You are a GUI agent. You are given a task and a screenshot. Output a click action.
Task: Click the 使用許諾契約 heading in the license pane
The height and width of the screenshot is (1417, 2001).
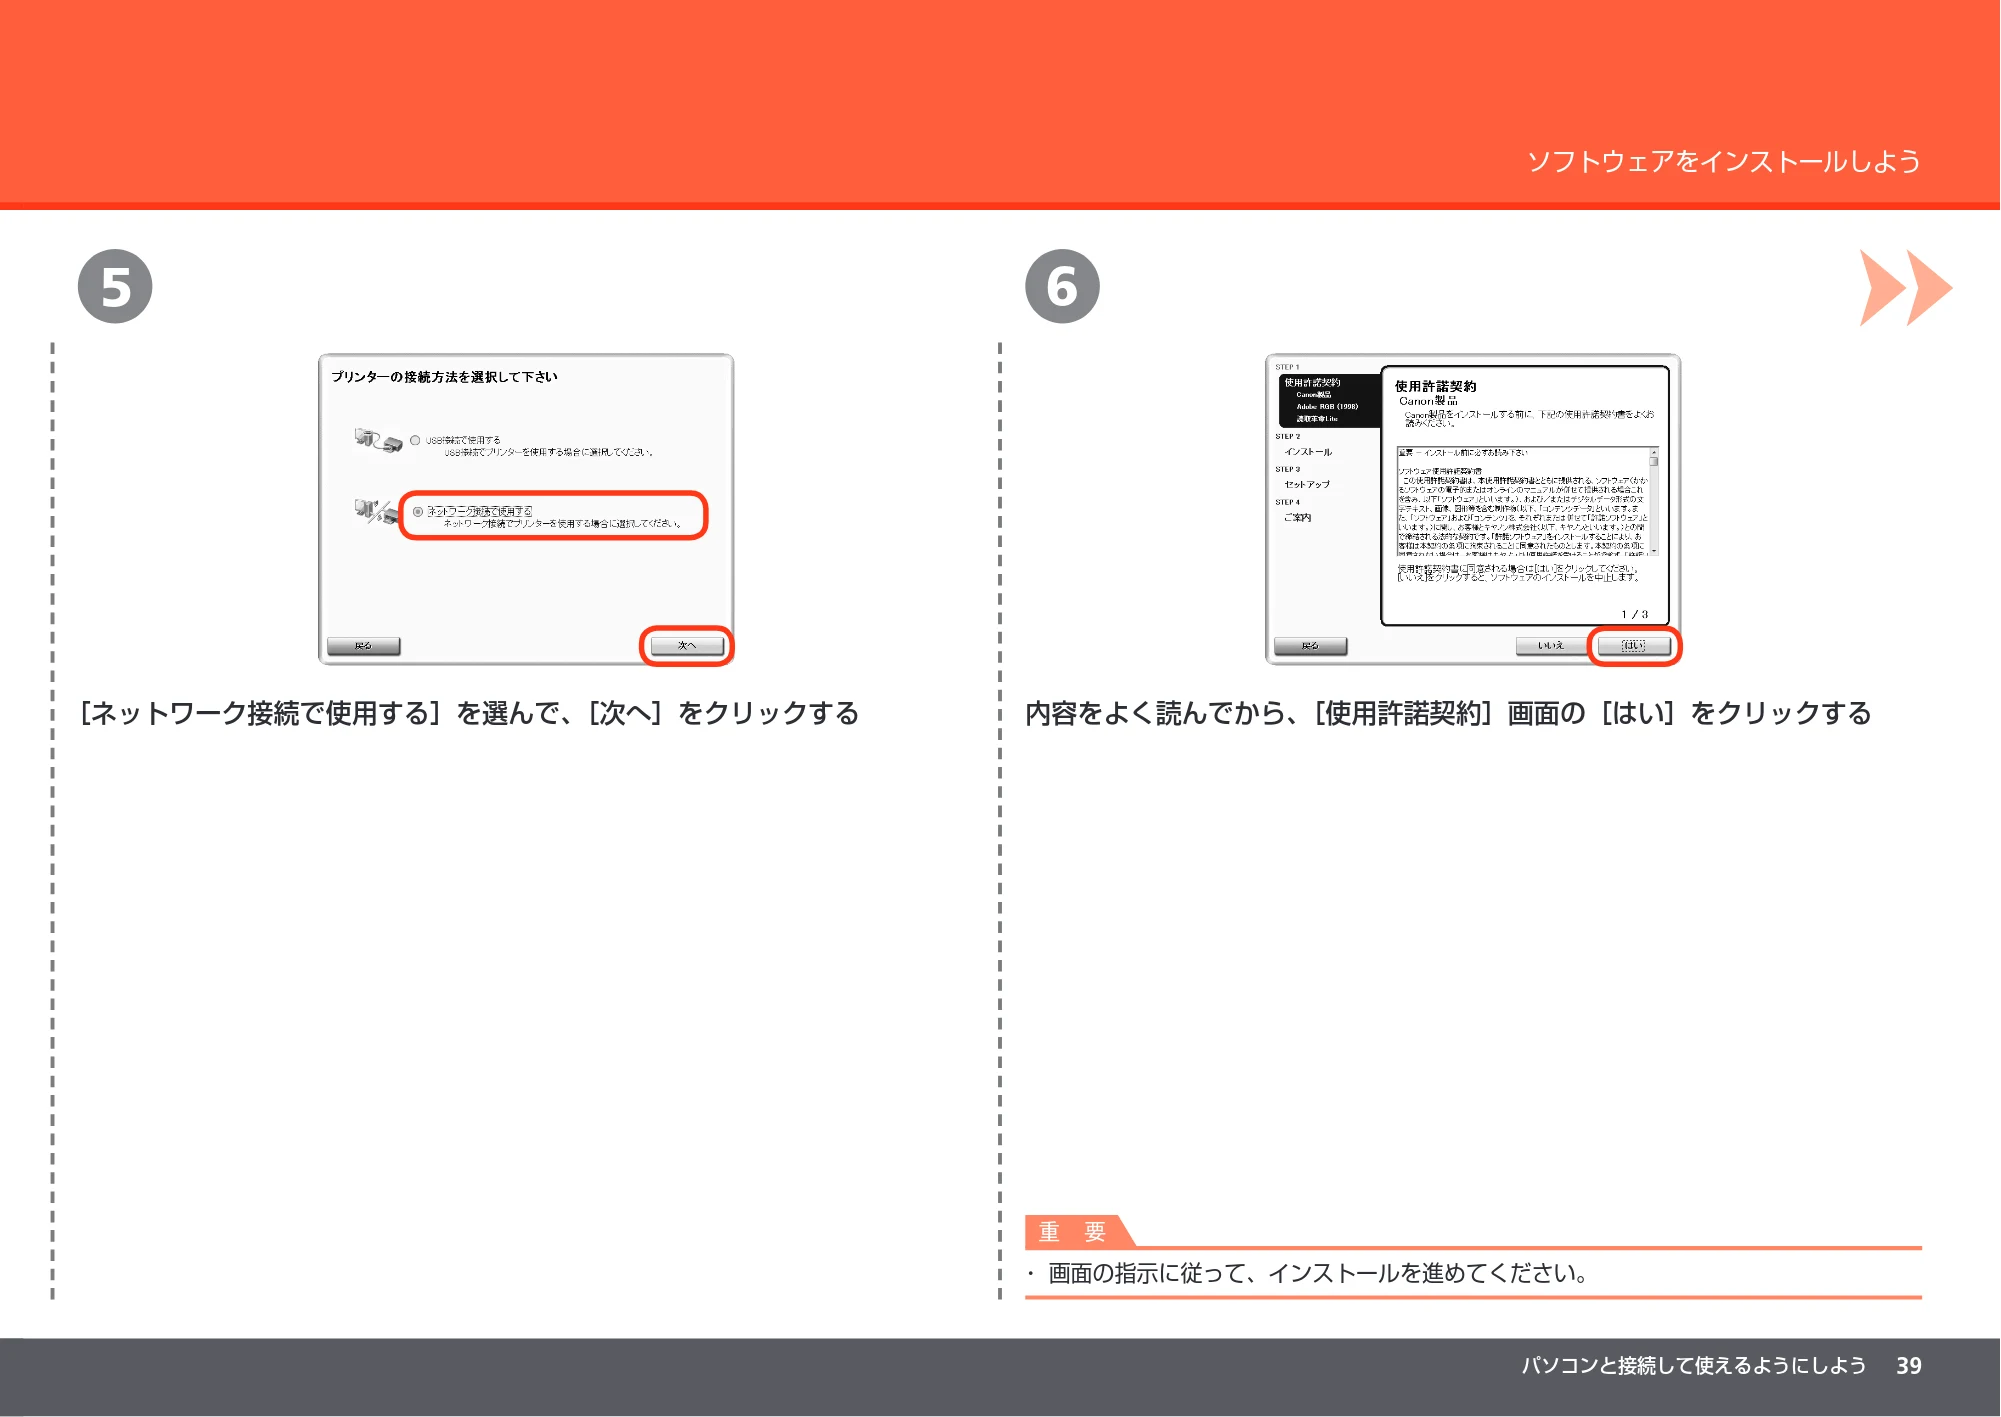click(x=1435, y=386)
